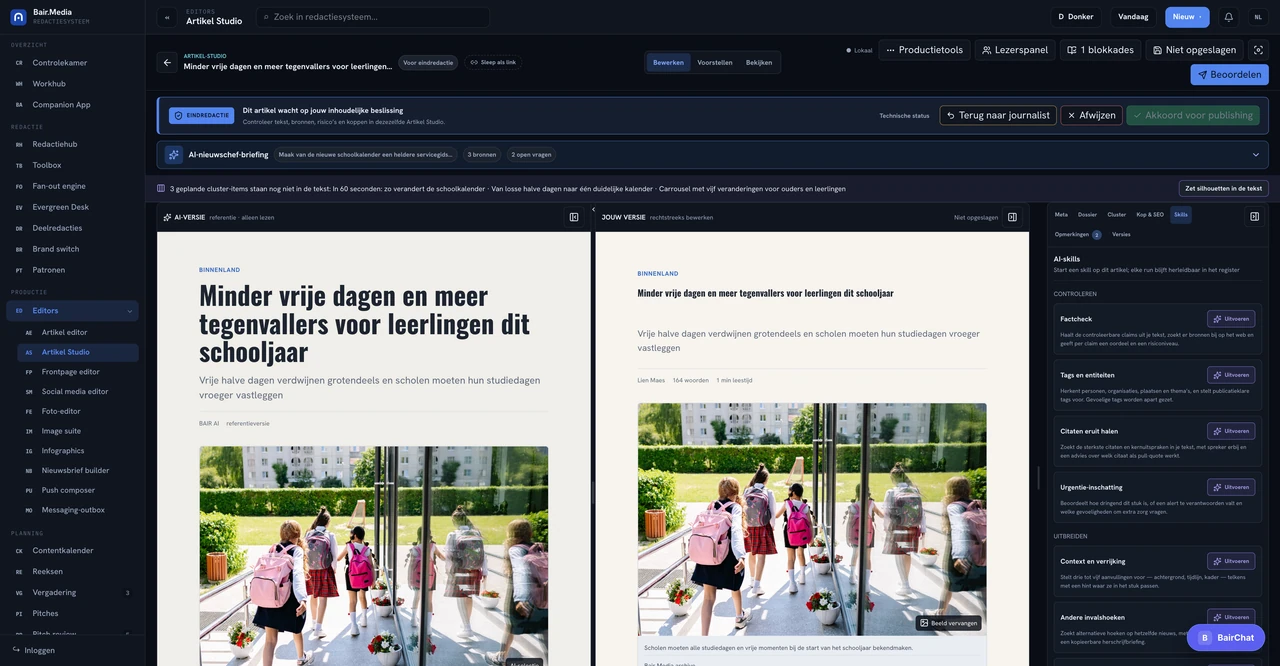Collapse the AI-versie pane layout icon
The width and height of the screenshot is (1280, 666).
(574, 217)
